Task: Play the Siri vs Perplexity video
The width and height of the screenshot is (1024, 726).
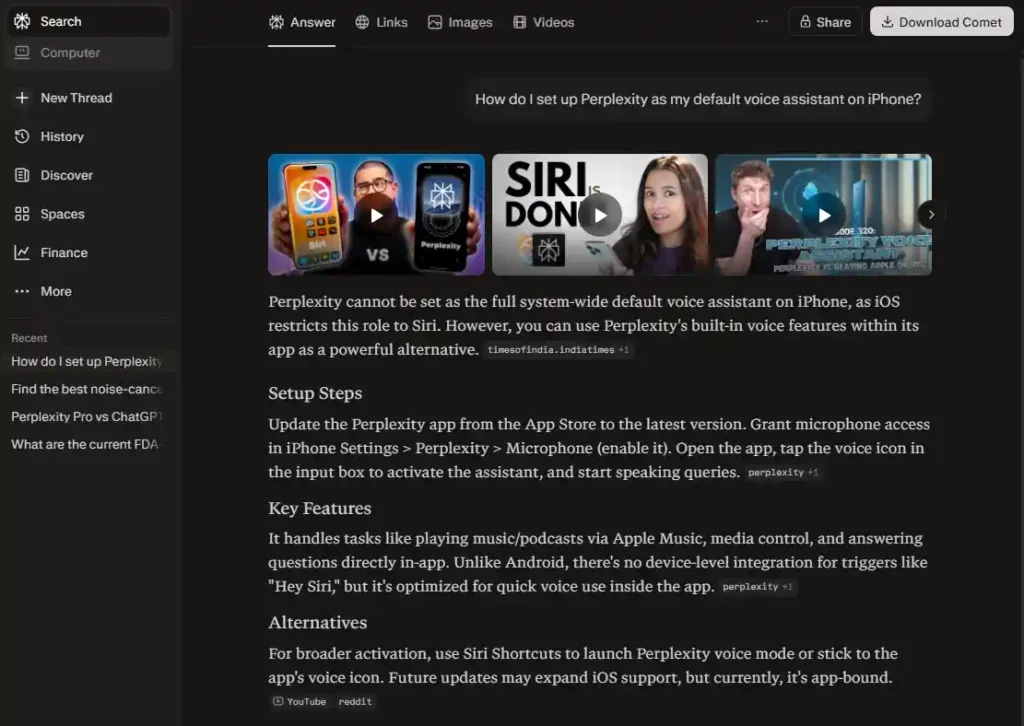Action: [x=376, y=214]
